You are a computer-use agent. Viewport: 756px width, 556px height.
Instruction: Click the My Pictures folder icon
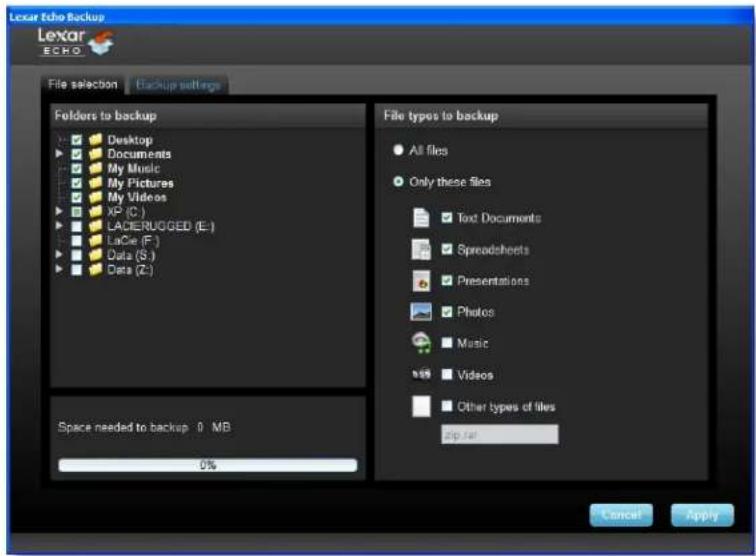pos(95,183)
